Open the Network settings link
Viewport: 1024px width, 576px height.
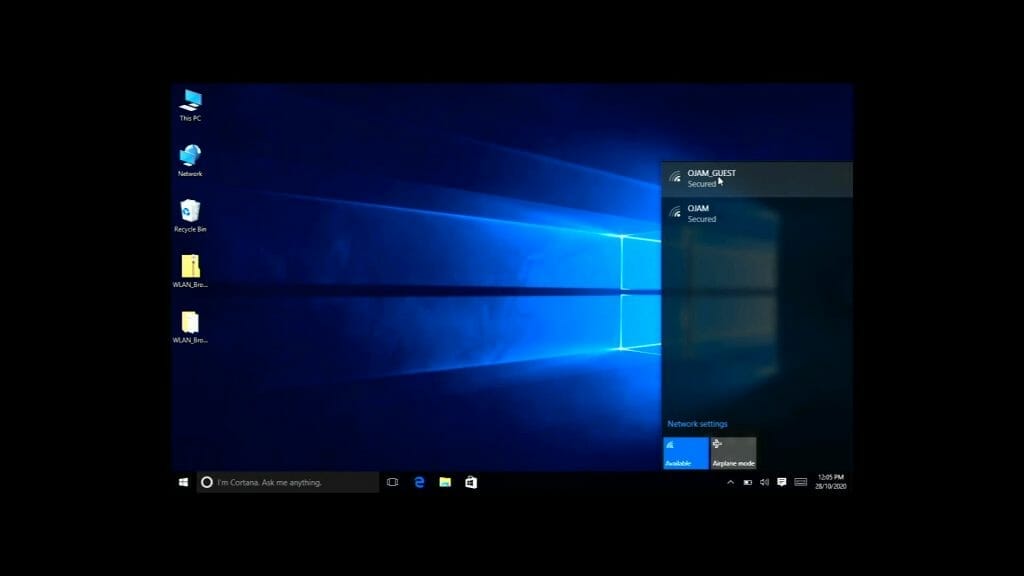(696, 423)
